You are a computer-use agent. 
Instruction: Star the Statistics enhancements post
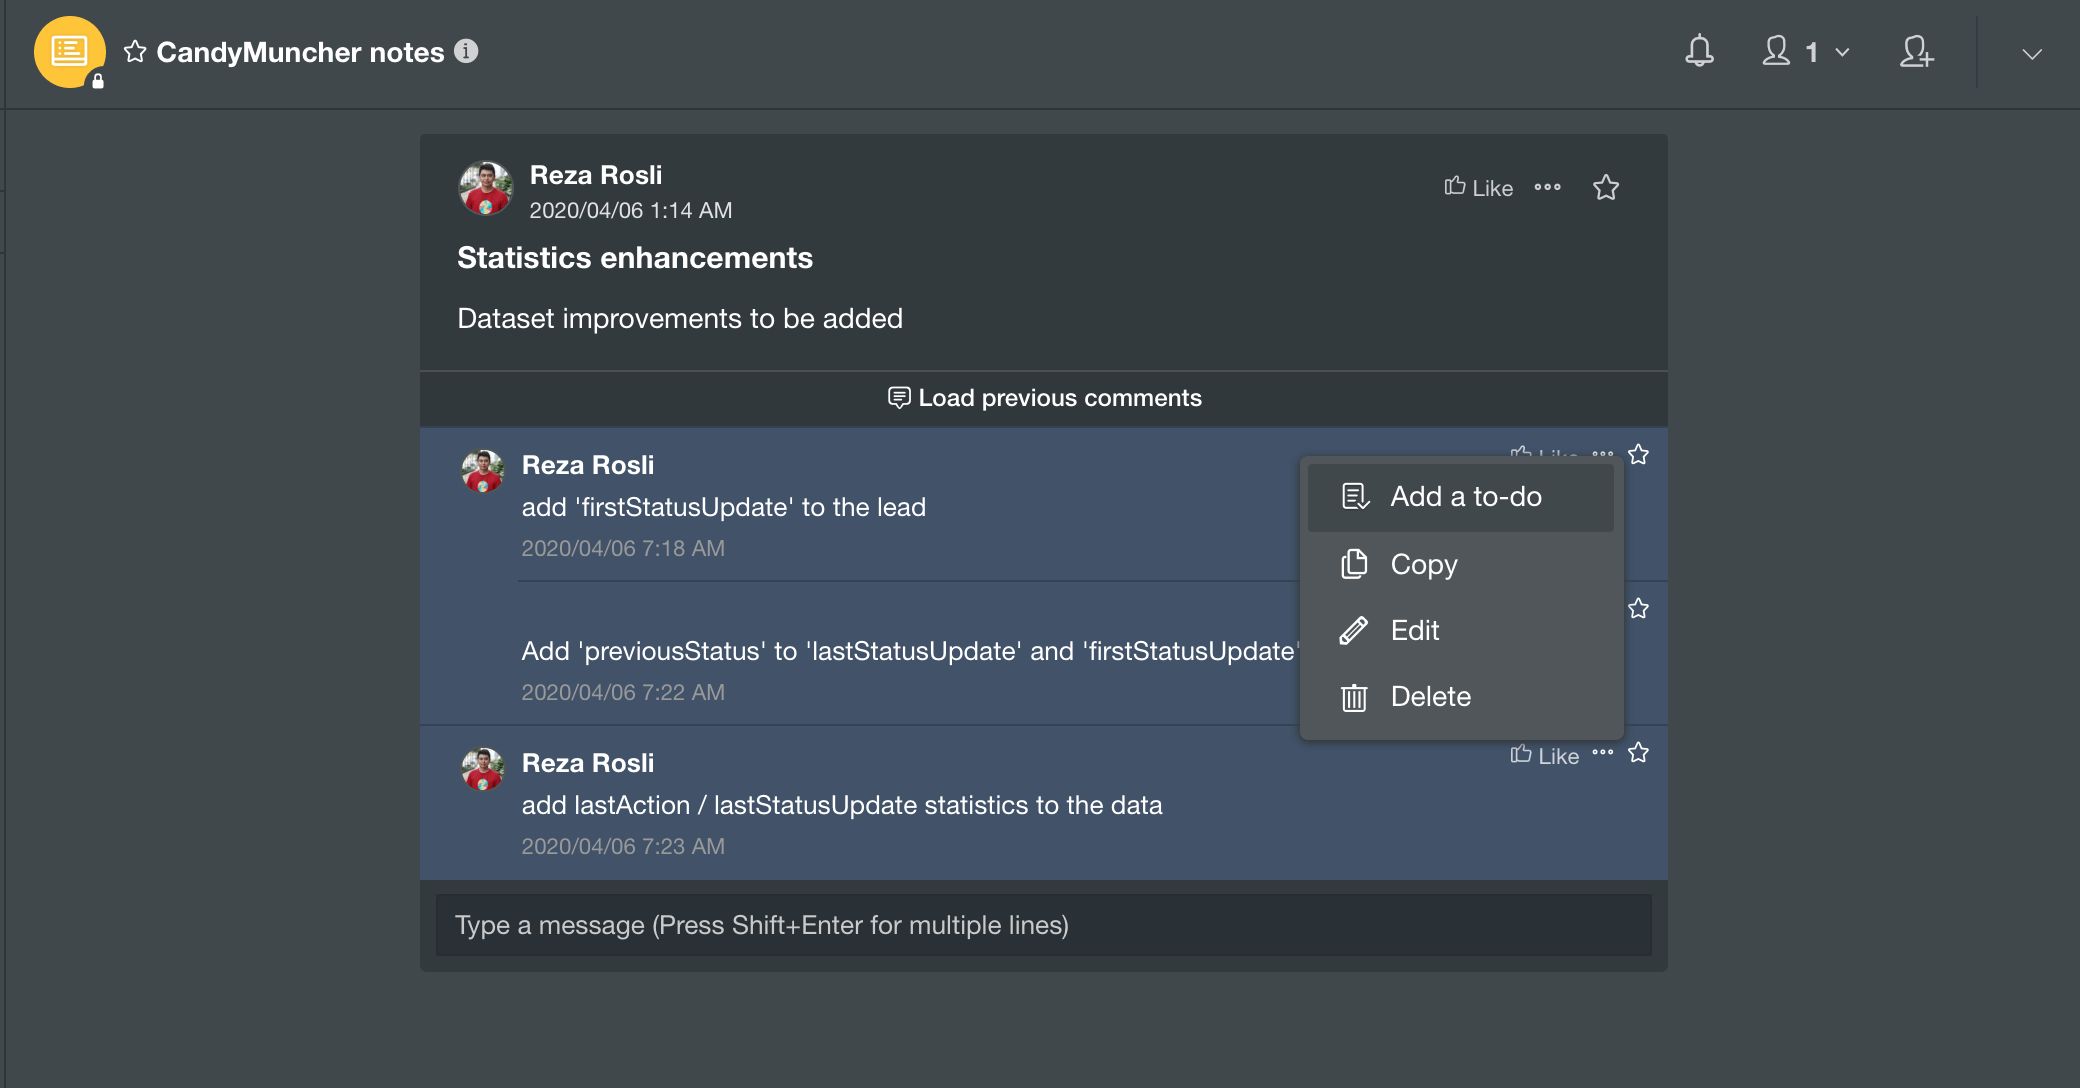[x=1606, y=187]
